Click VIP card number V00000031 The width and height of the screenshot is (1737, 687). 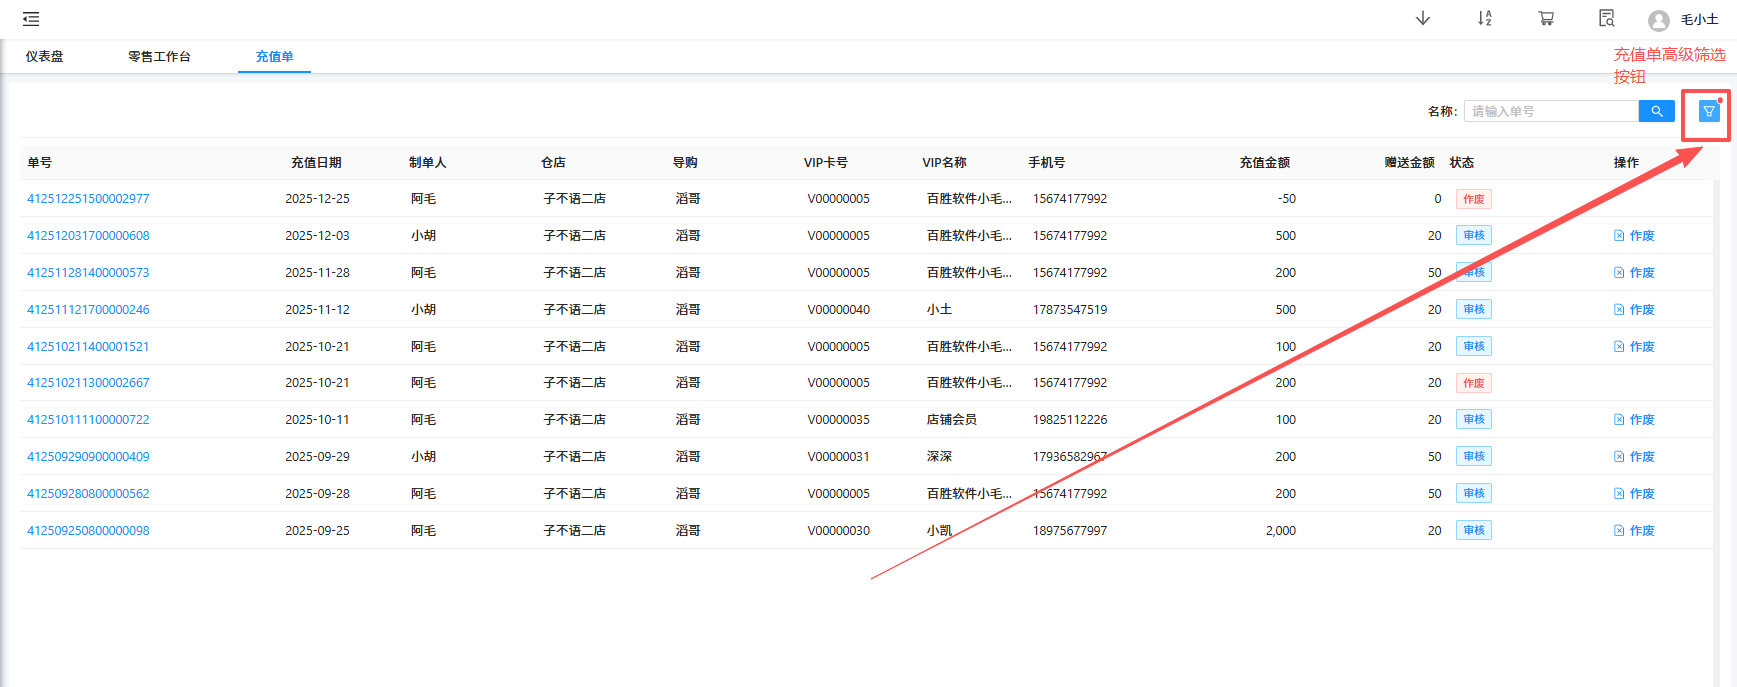(x=839, y=456)
